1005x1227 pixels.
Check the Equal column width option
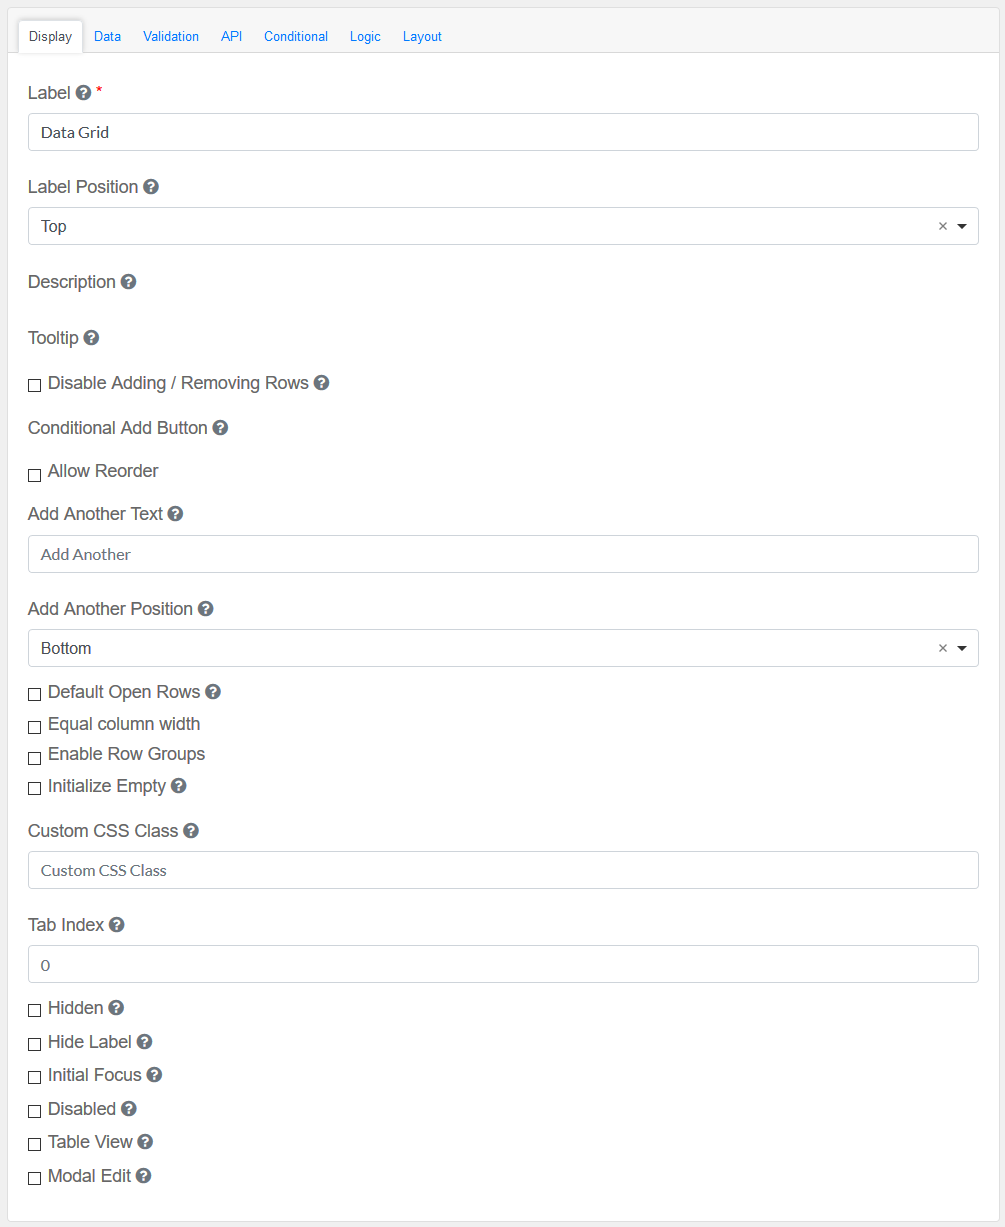35,727
